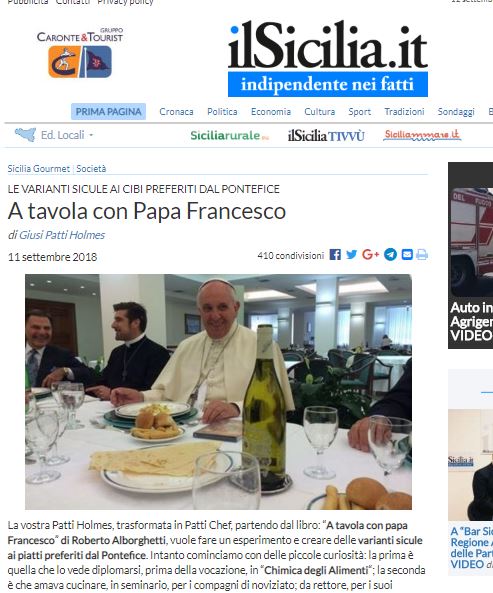Open the Prima Pagina tab
Image resolution: width=493 pixels, height=593 pixels.
click(109, 112)
